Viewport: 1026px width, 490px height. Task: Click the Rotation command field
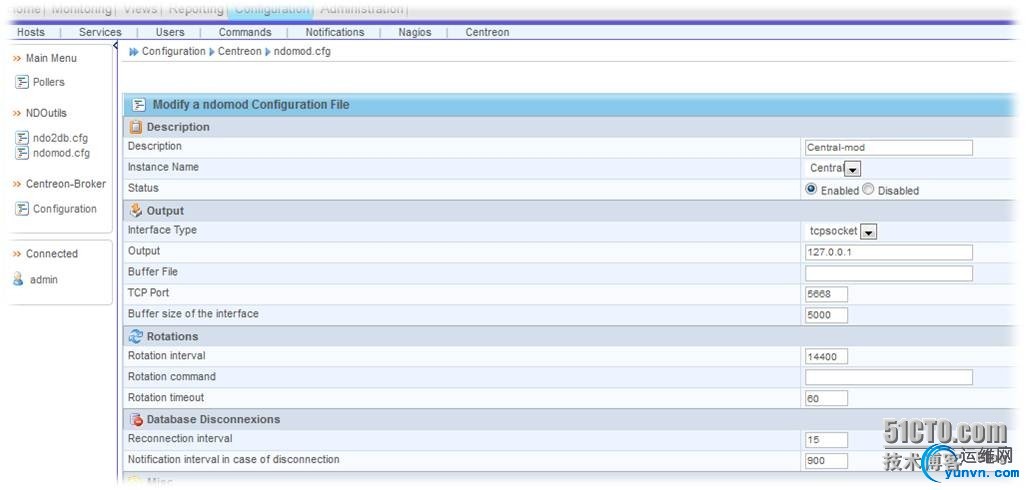point(889,377)
